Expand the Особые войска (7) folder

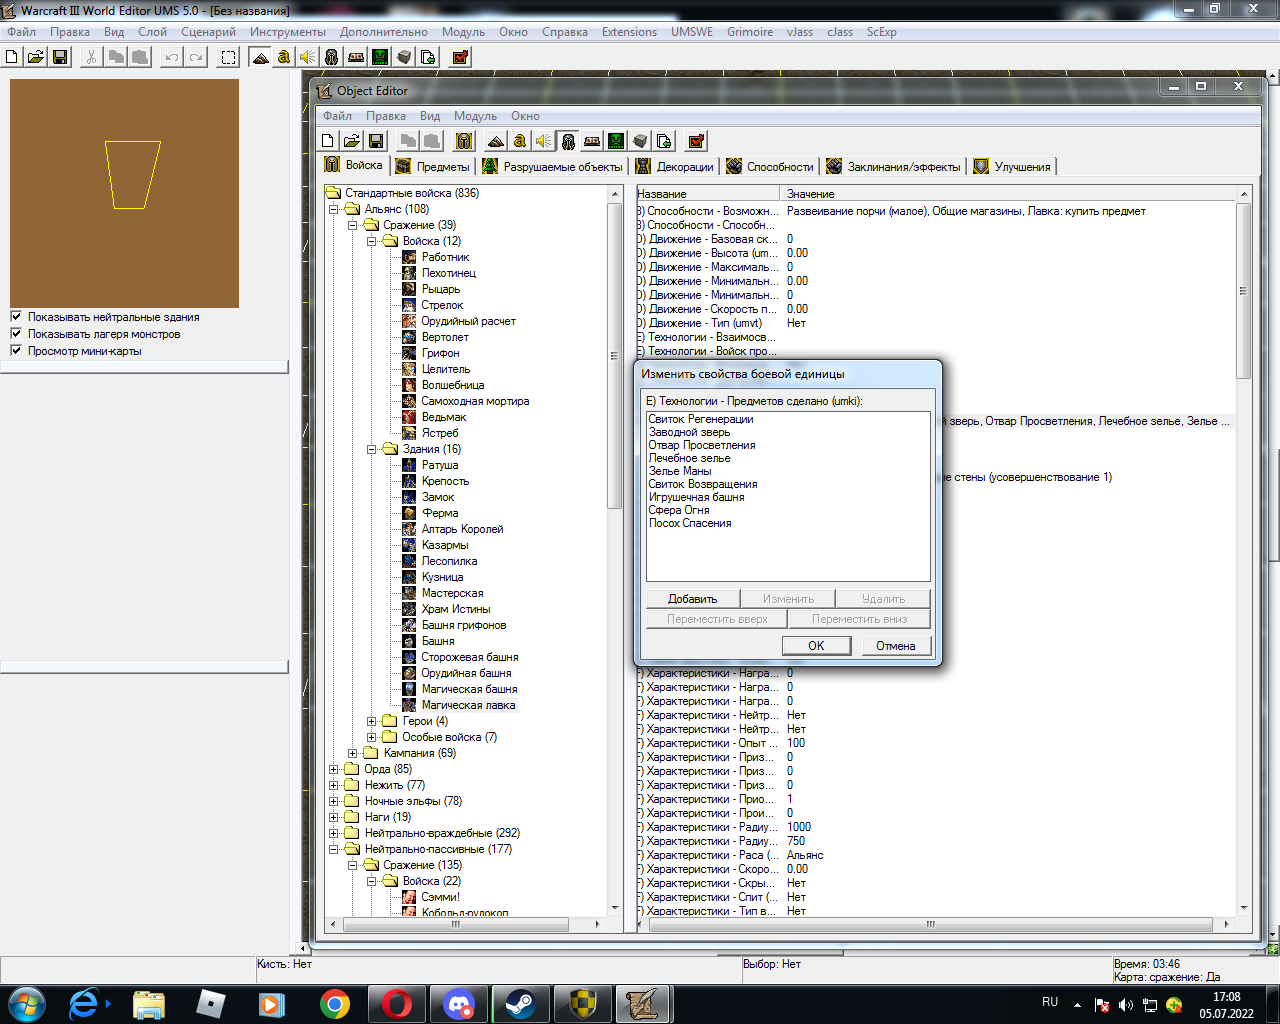click(372, 737)
